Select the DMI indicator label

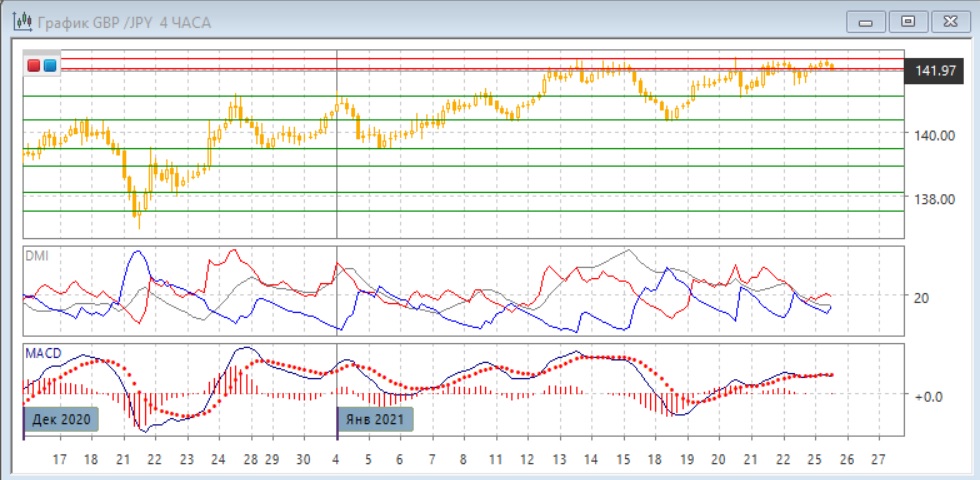pyautogui.click(x=36, y=256)
